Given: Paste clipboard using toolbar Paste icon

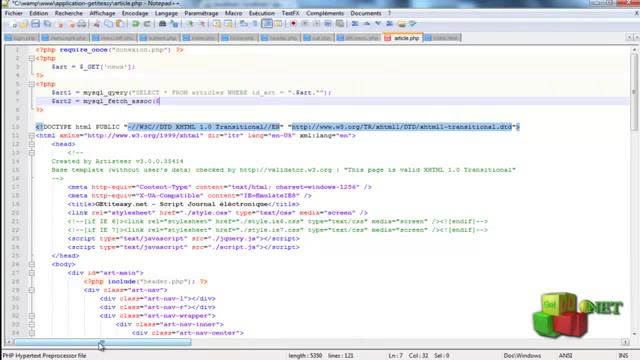Looking at the screenshot, I should 120,24.
